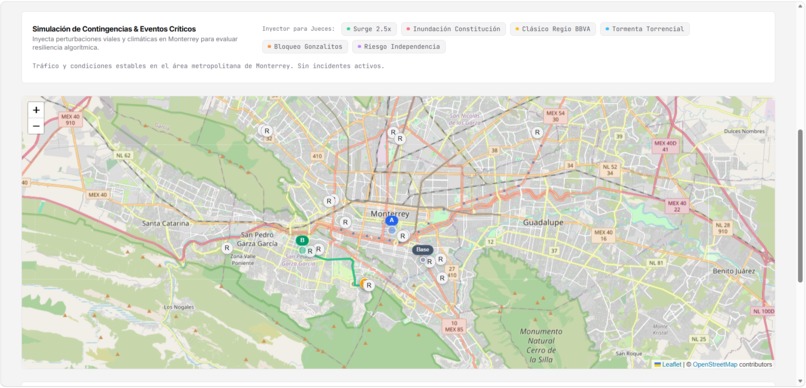Open the OpenStreetMap contributors link

715,364
